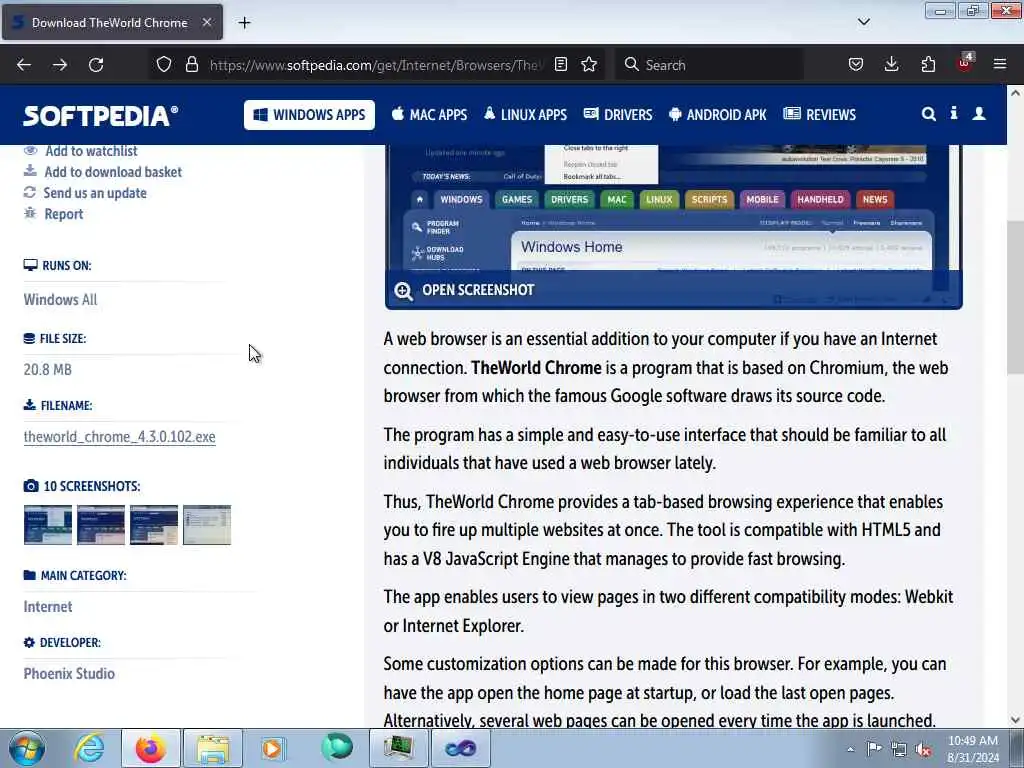Open the second screenshot thumbnail
The height and width of the screenshot is (768, 1024).
click(101, 525)
